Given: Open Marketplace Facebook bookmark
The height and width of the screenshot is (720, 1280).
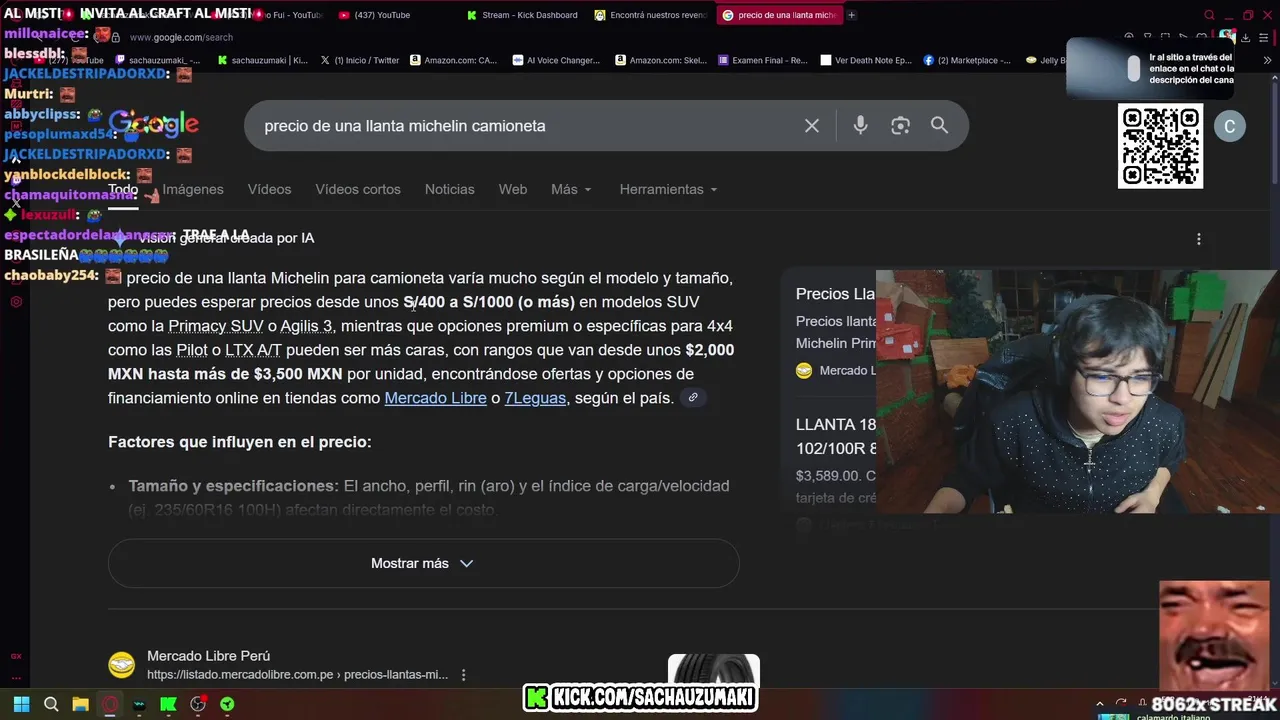Looking at the screenshot, I should (967, 60).
